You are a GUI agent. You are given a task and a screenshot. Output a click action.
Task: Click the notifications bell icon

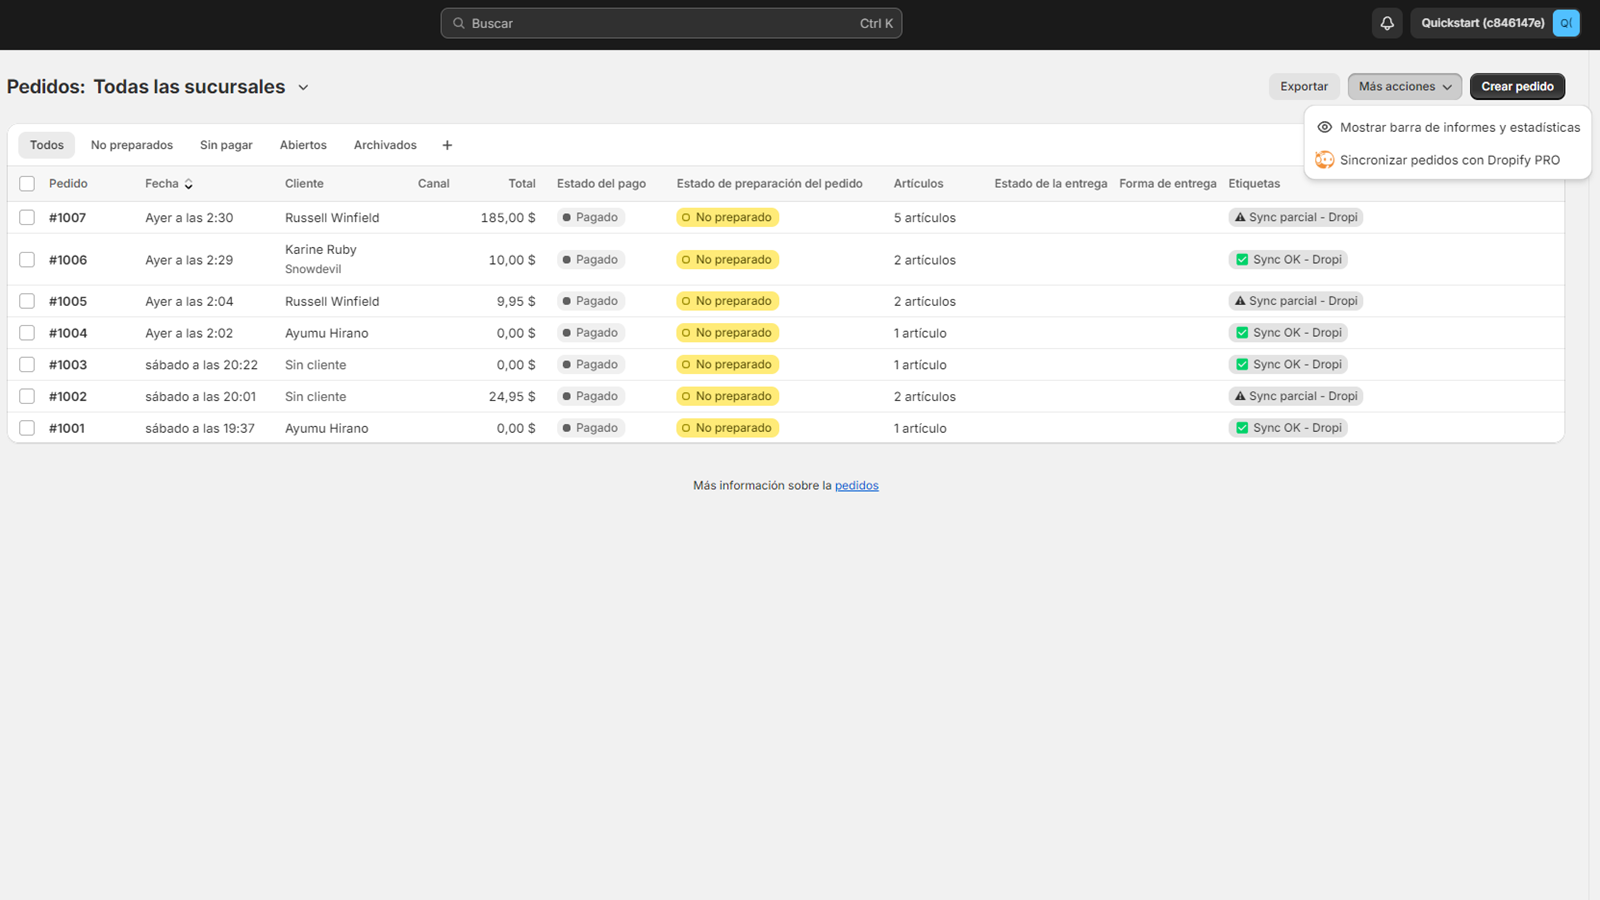(x=1387, y=23)
